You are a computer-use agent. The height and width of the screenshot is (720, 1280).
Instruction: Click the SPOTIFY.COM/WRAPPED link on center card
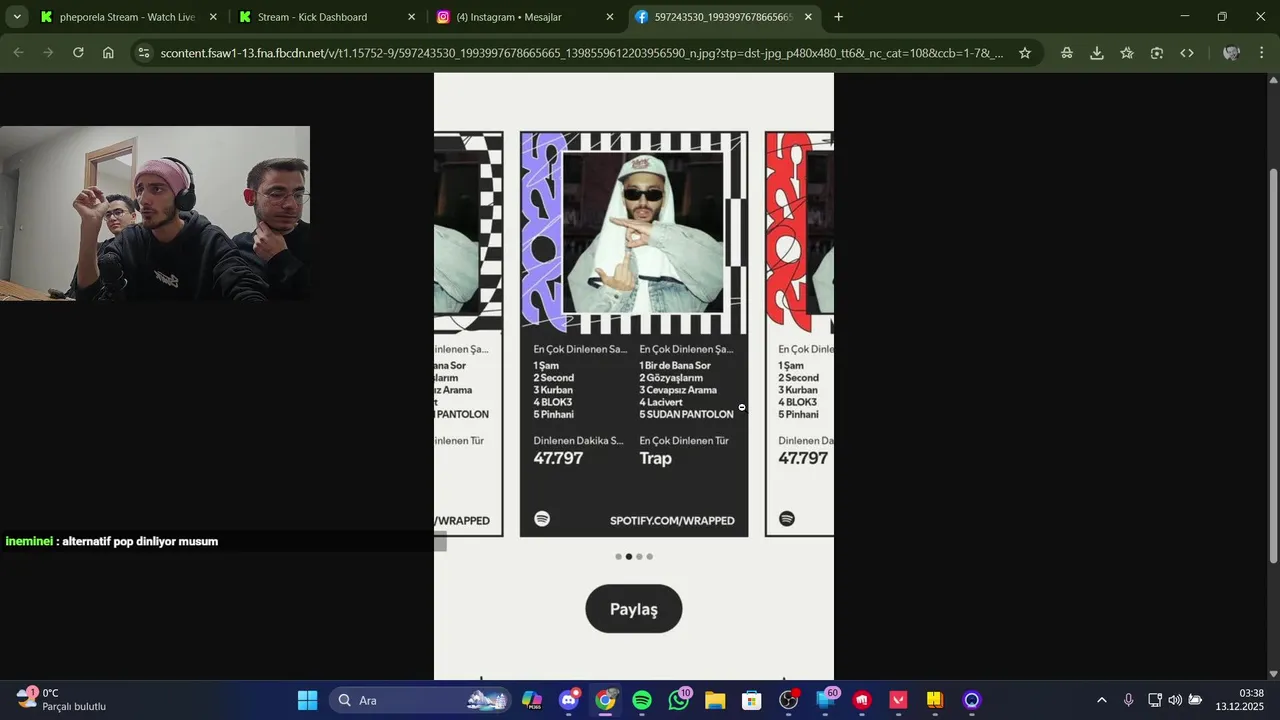[x=672, y=520]
